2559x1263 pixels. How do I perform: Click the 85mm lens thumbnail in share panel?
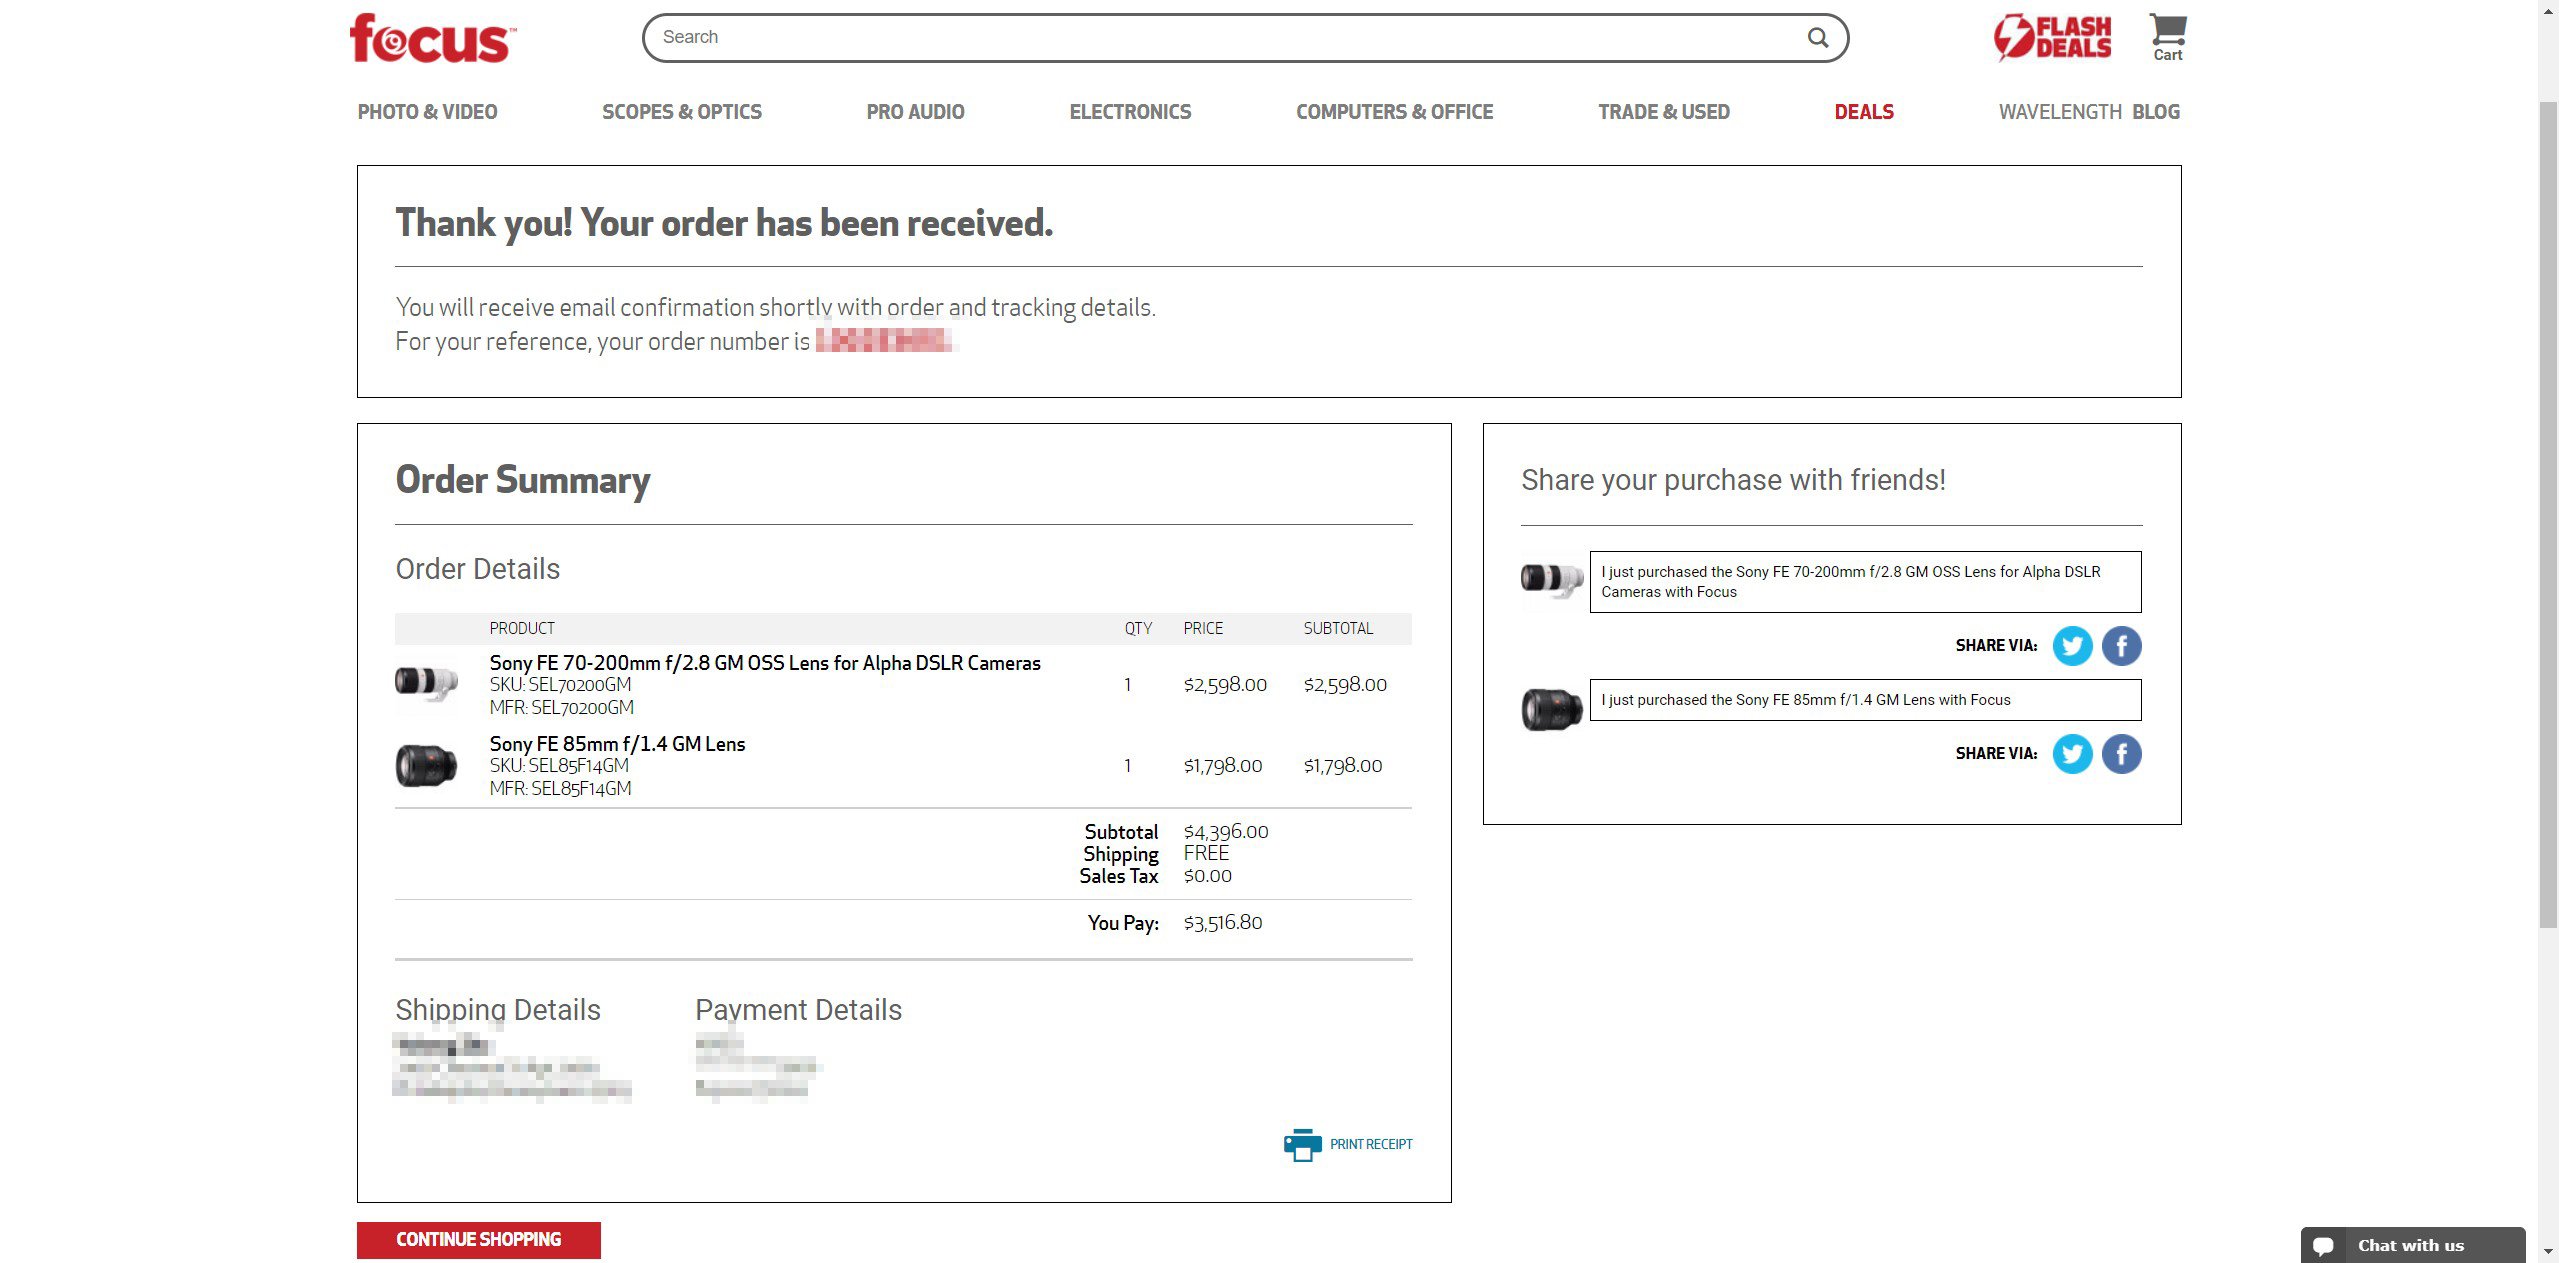point(1551,709)
